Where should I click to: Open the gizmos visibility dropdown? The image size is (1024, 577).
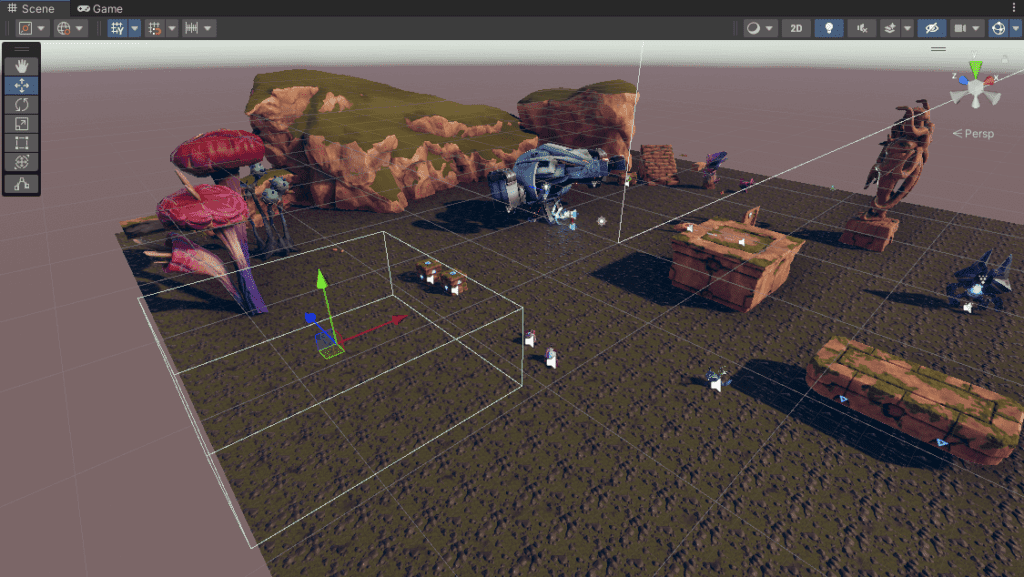coord(1016,27)
